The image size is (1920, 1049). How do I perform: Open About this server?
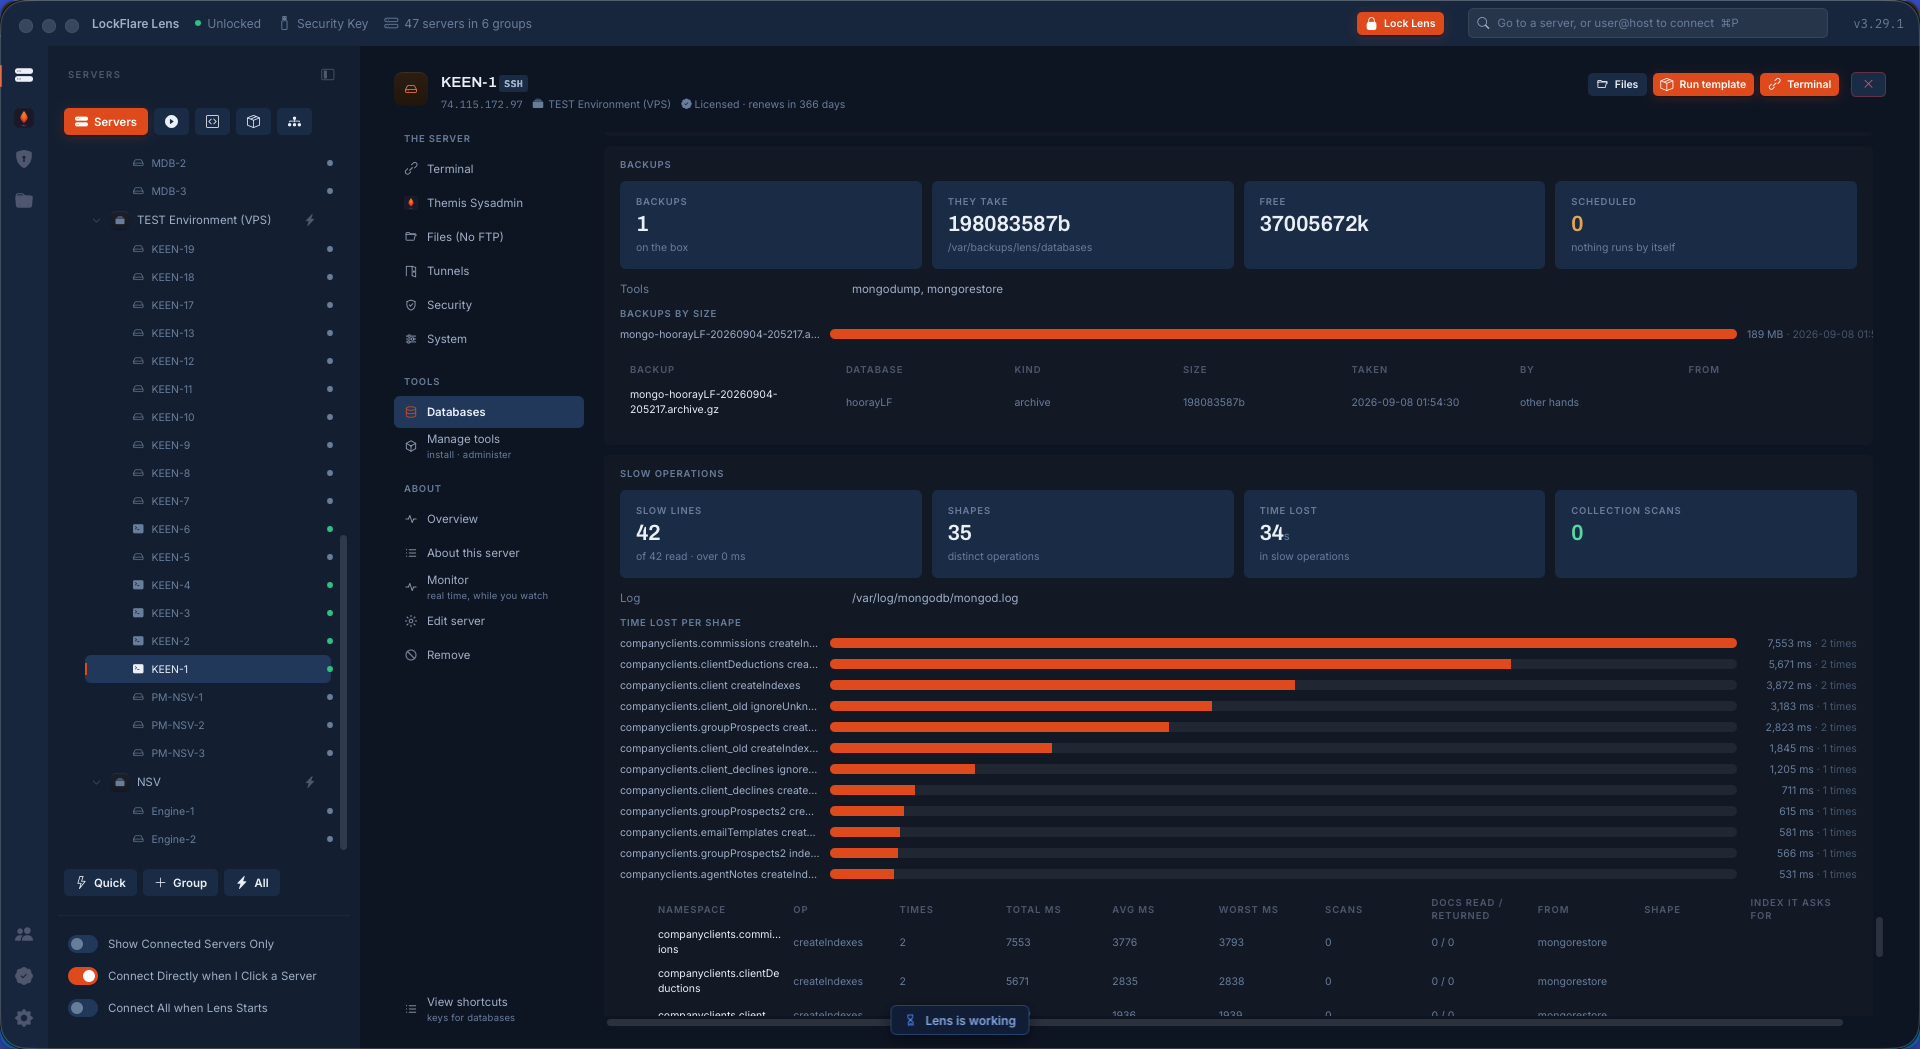coord(489,553)
